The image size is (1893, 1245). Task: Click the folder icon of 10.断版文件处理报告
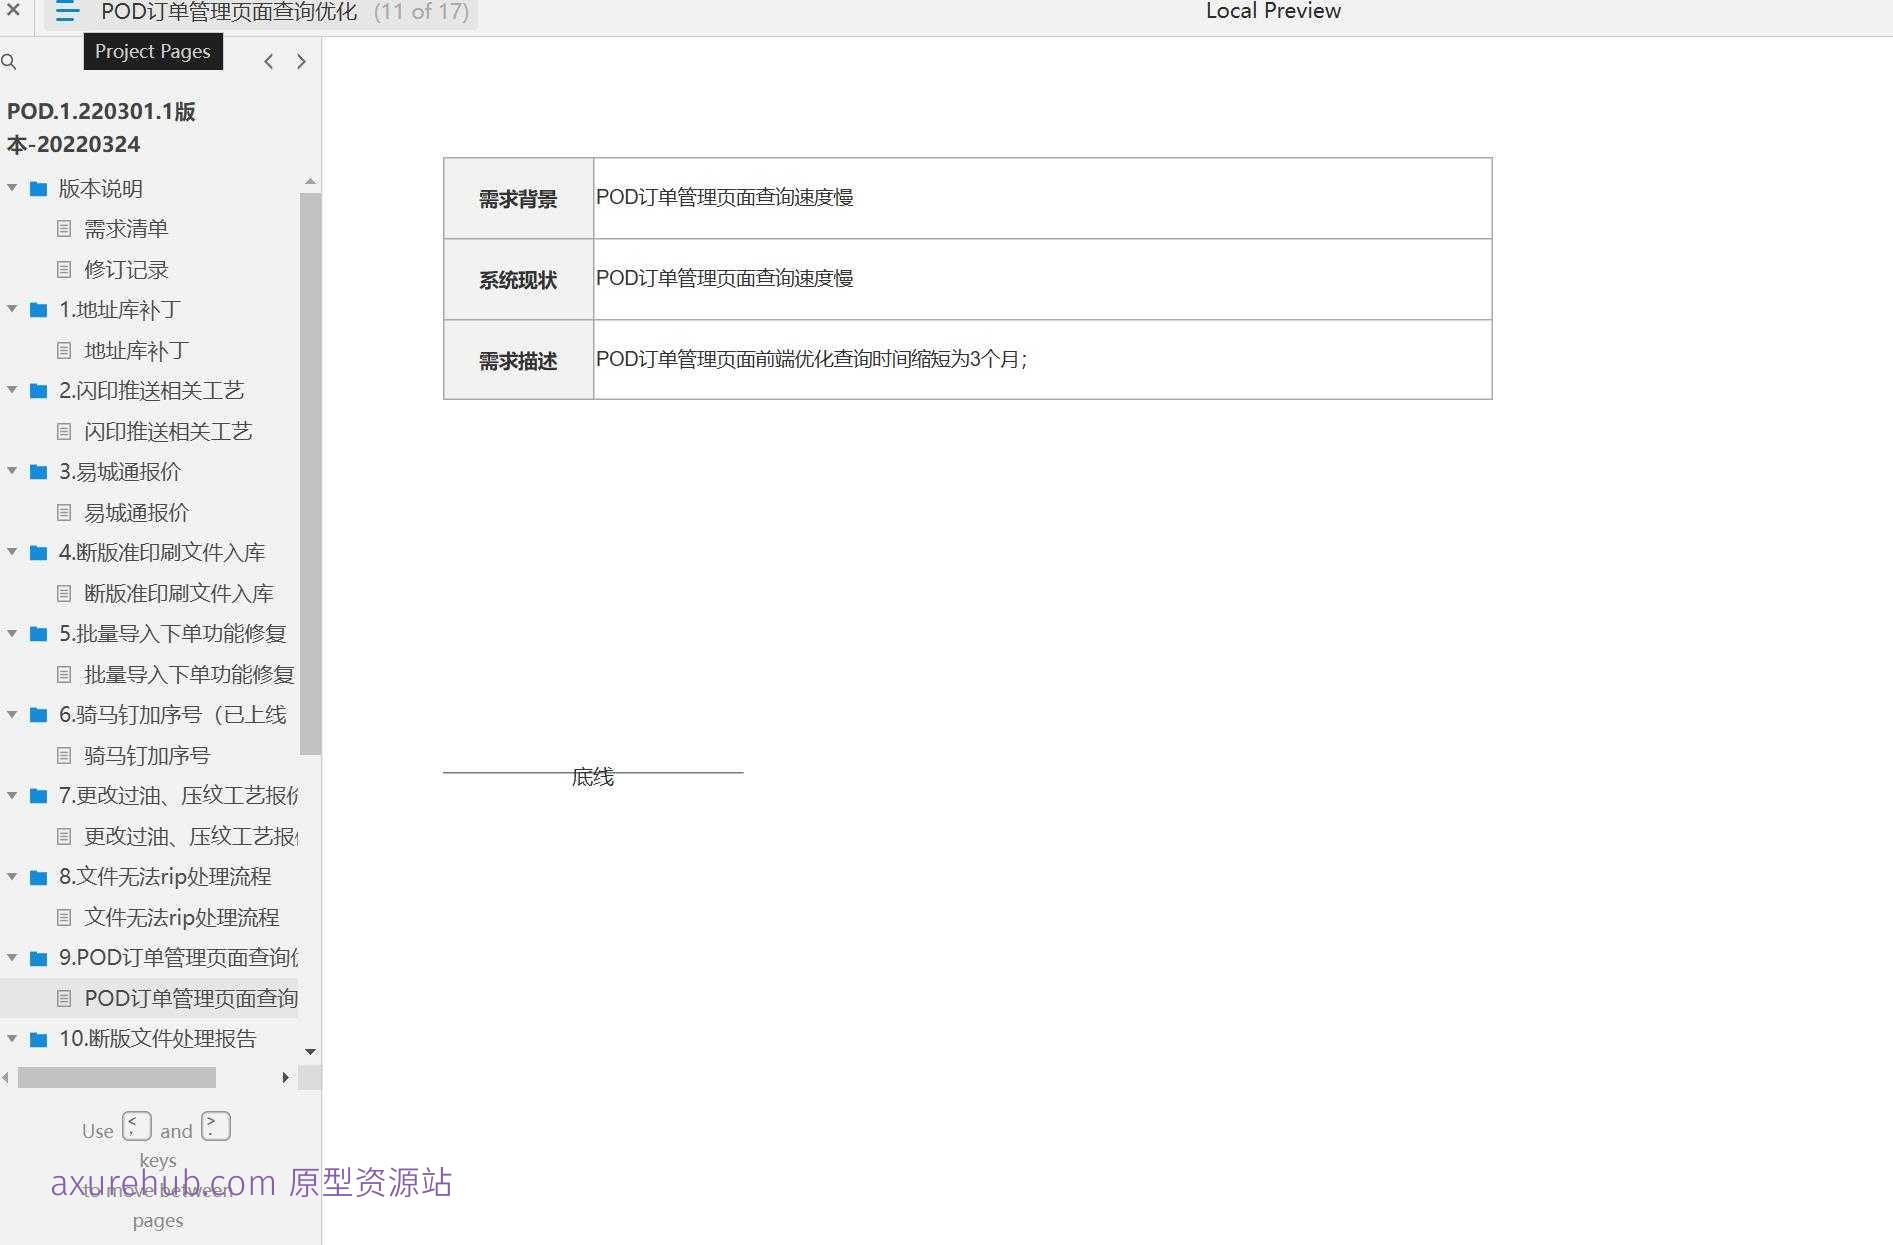tap(36, 1039)
